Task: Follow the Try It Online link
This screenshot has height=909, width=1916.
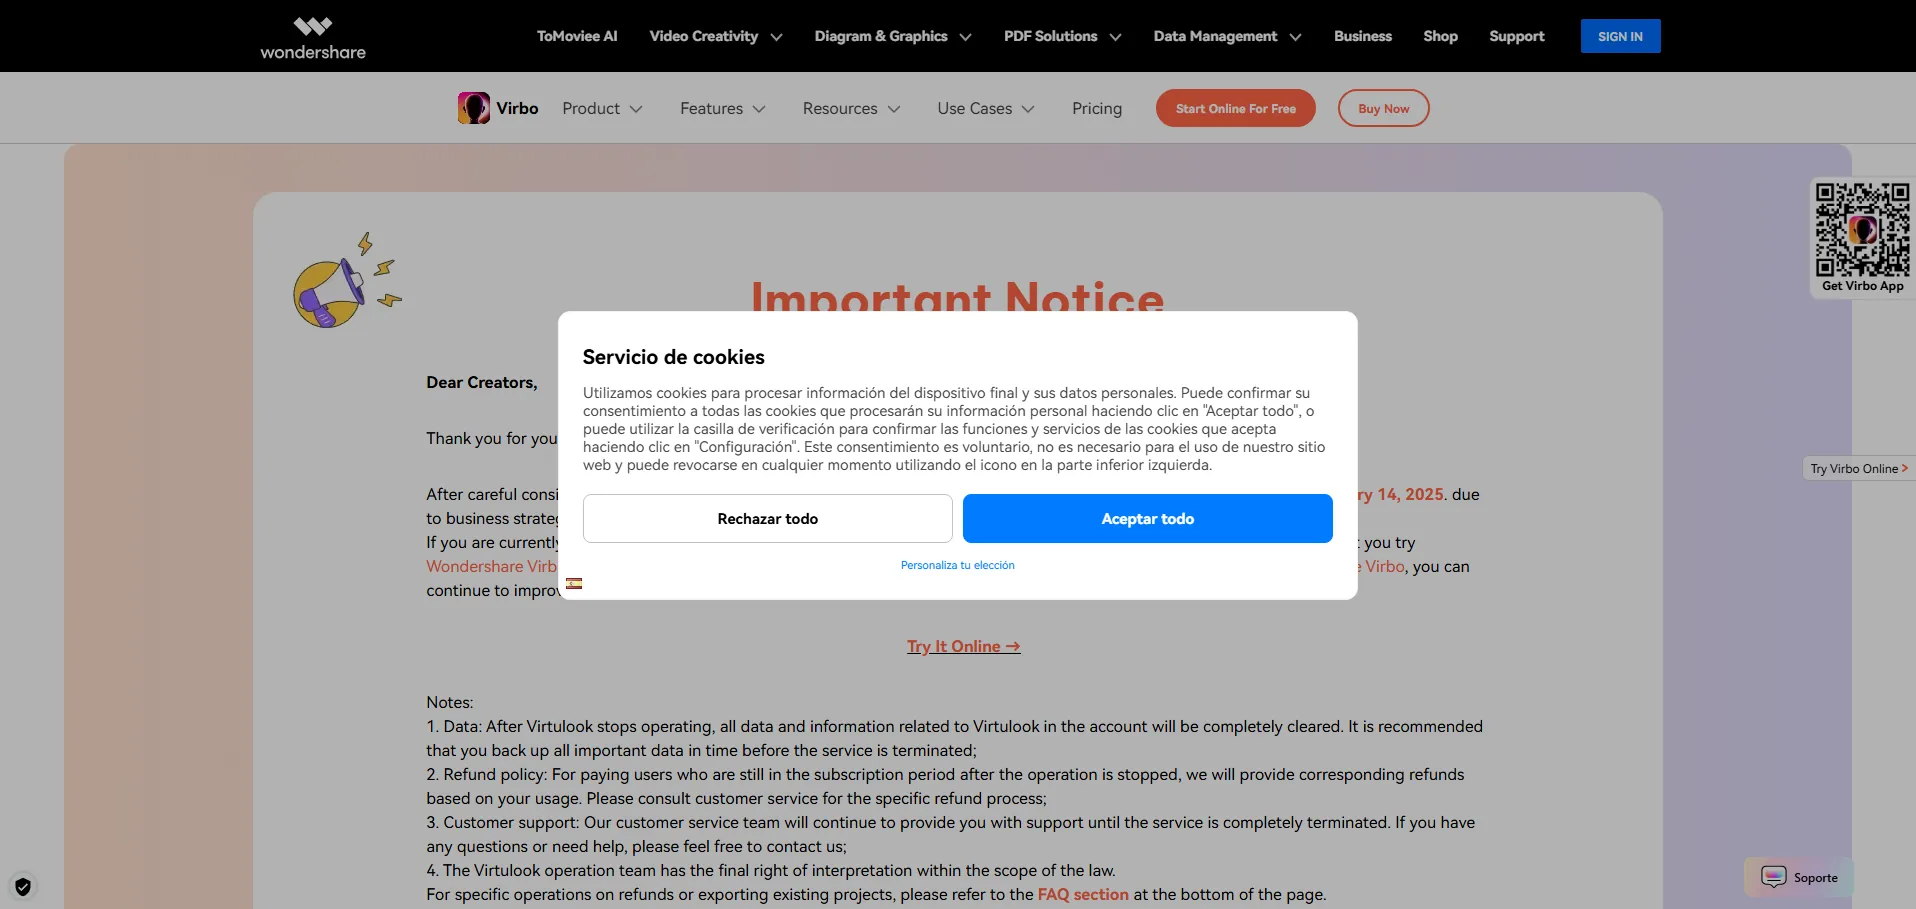Action: (963, 646)
